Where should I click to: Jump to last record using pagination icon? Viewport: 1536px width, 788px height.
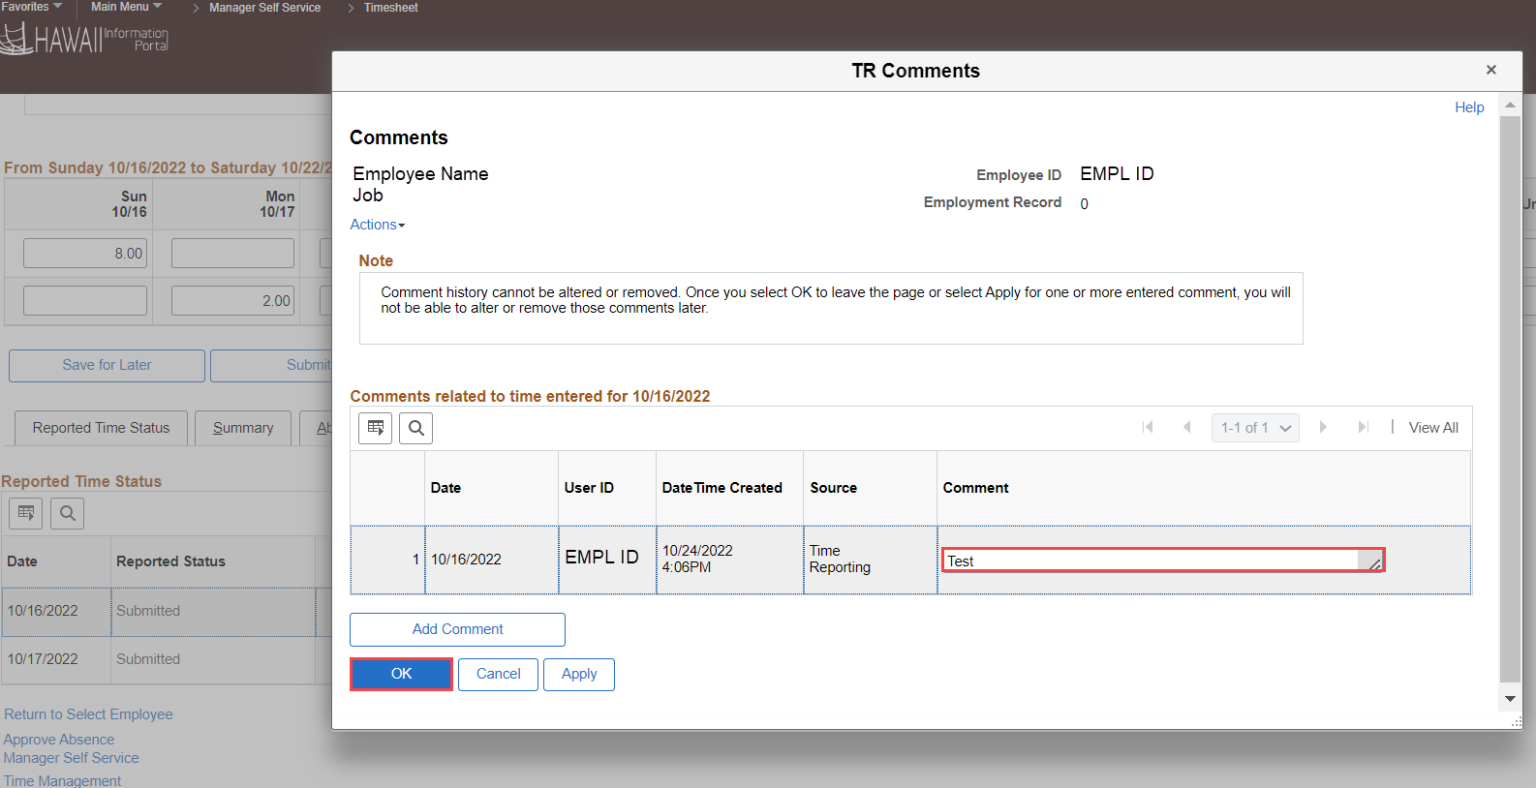(1364, 427)
